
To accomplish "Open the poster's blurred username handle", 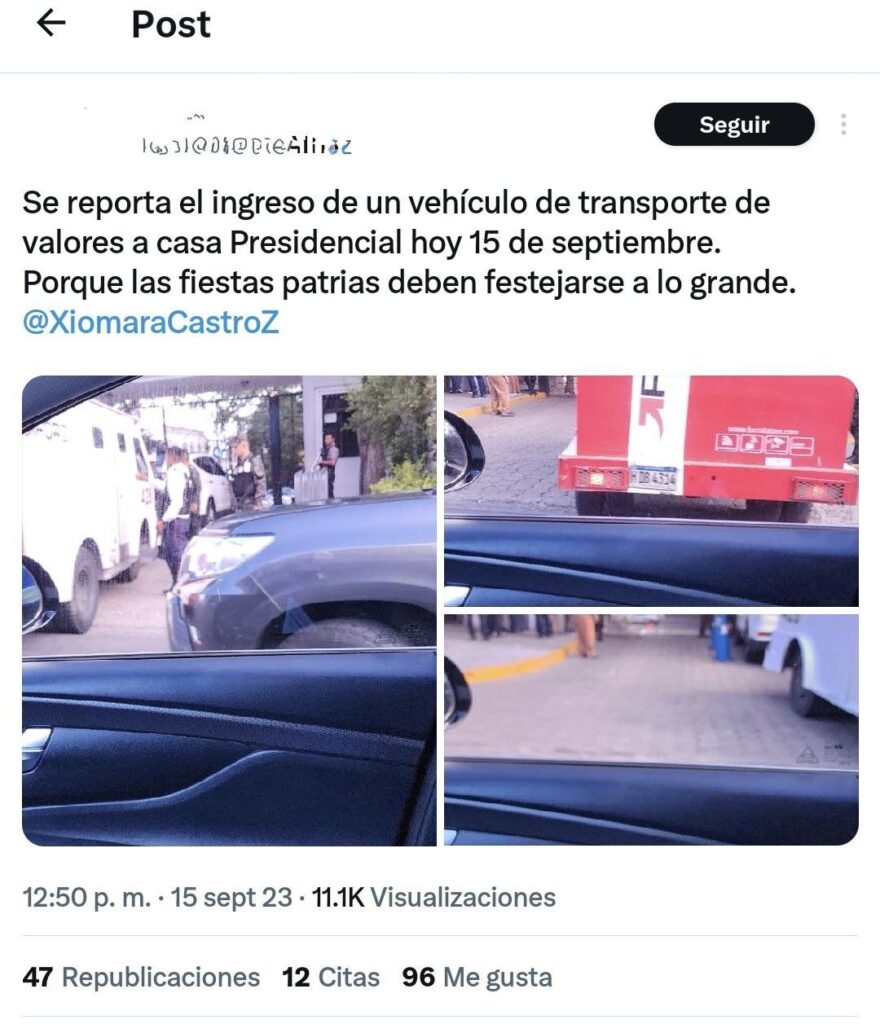I will pyautogui.click(x=247, y=146).
